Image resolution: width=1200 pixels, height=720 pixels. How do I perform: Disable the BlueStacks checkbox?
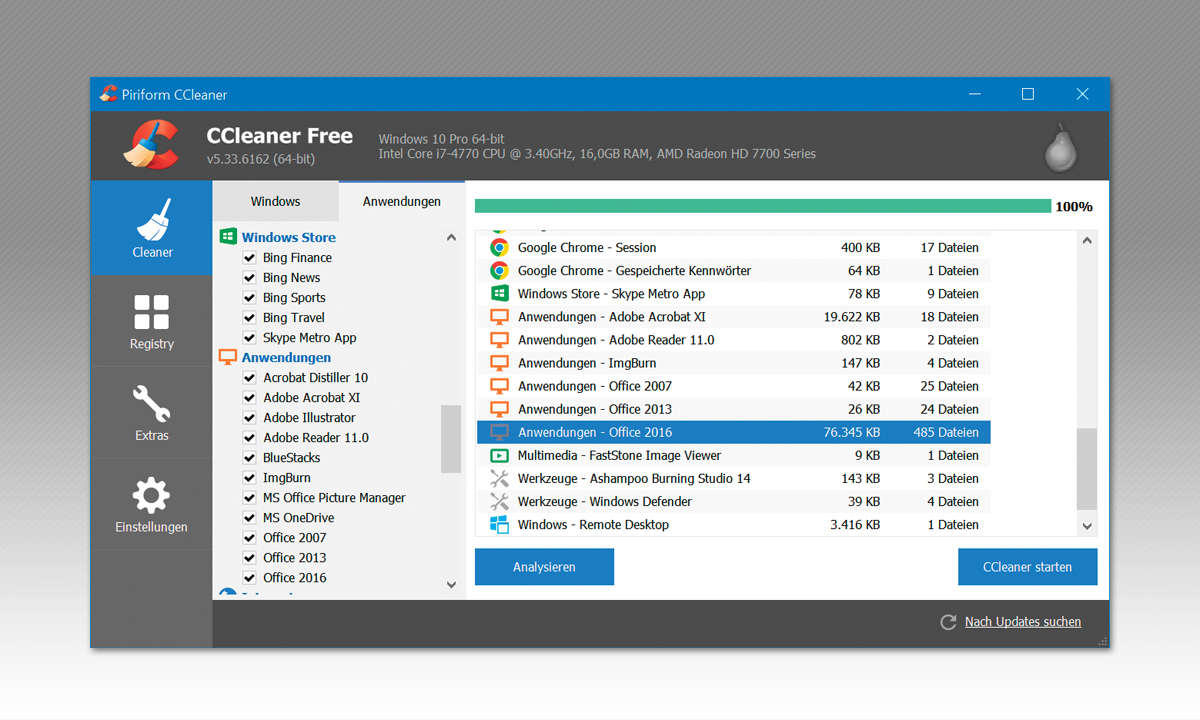point(250,457)
